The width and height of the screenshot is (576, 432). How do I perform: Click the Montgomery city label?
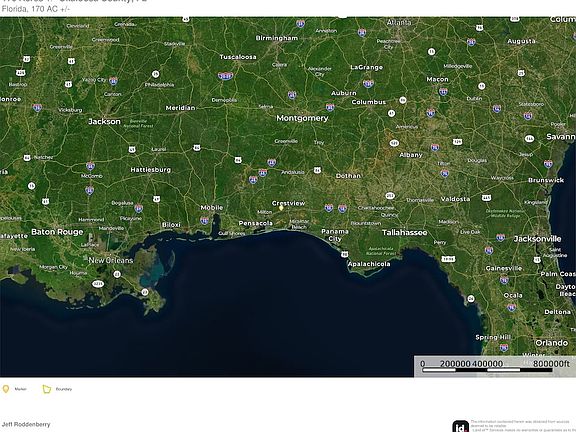point(302,118)
